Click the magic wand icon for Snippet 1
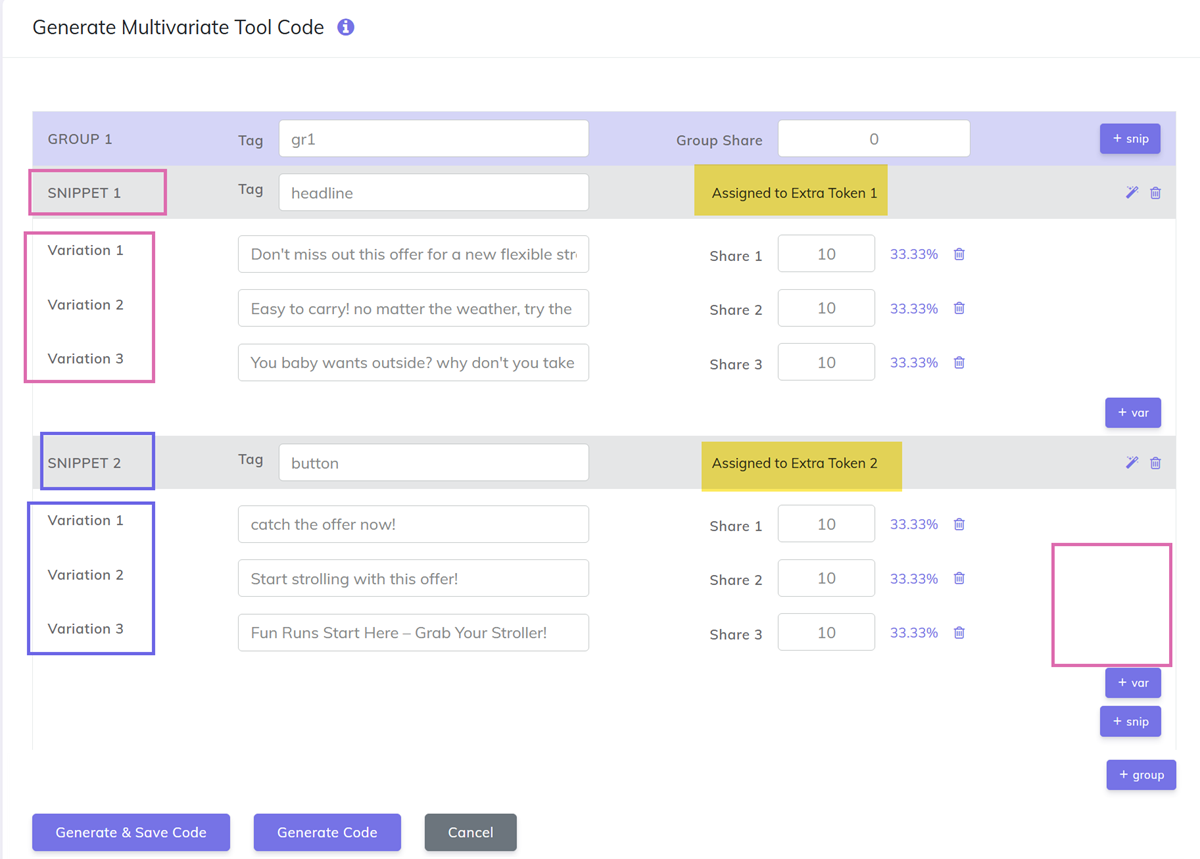The width and height of the screenshot is (1200, 859). pos(1131,192)
